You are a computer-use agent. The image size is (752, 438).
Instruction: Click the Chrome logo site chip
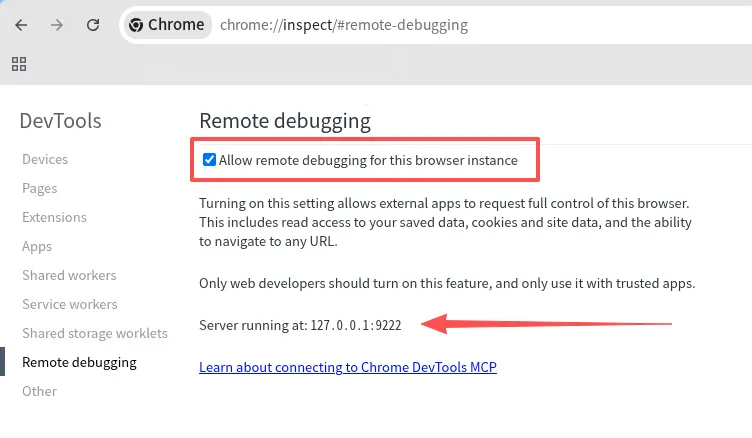click(x=167, y=25)
